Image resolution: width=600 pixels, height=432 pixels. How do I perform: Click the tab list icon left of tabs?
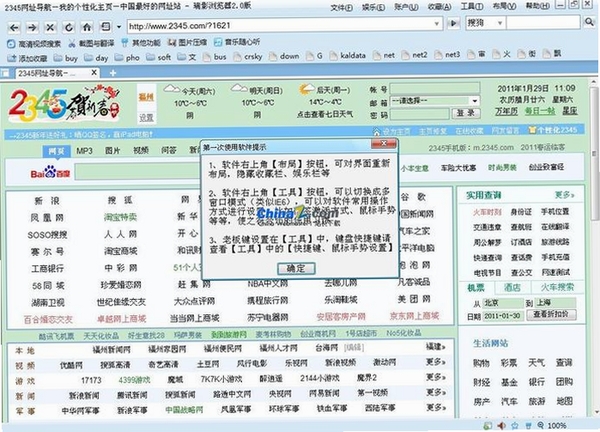coord(5,73)
